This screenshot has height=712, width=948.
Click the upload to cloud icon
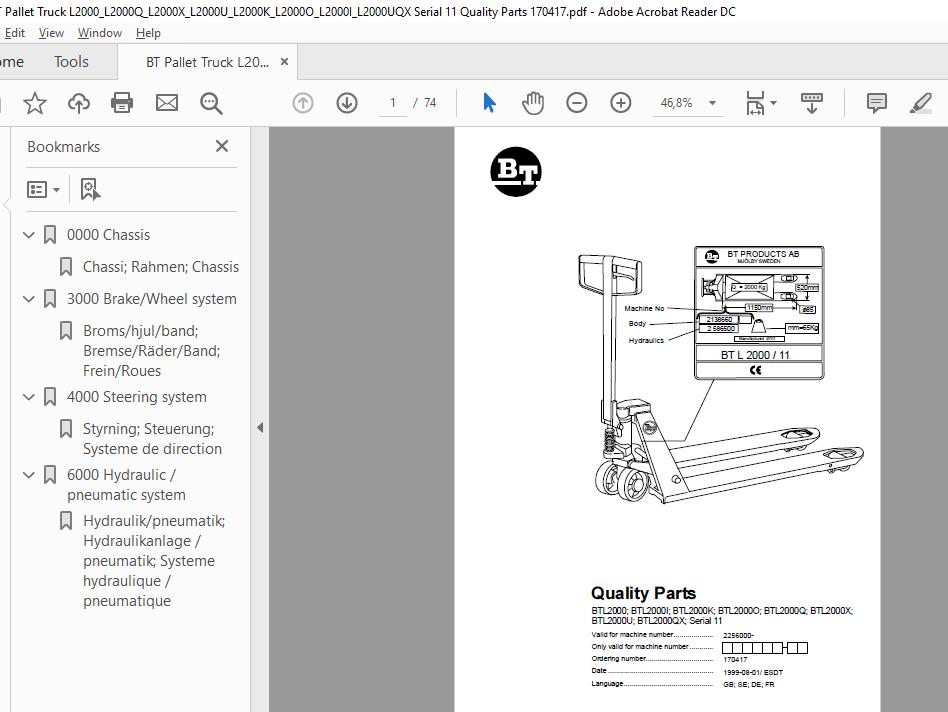(79, 103)
